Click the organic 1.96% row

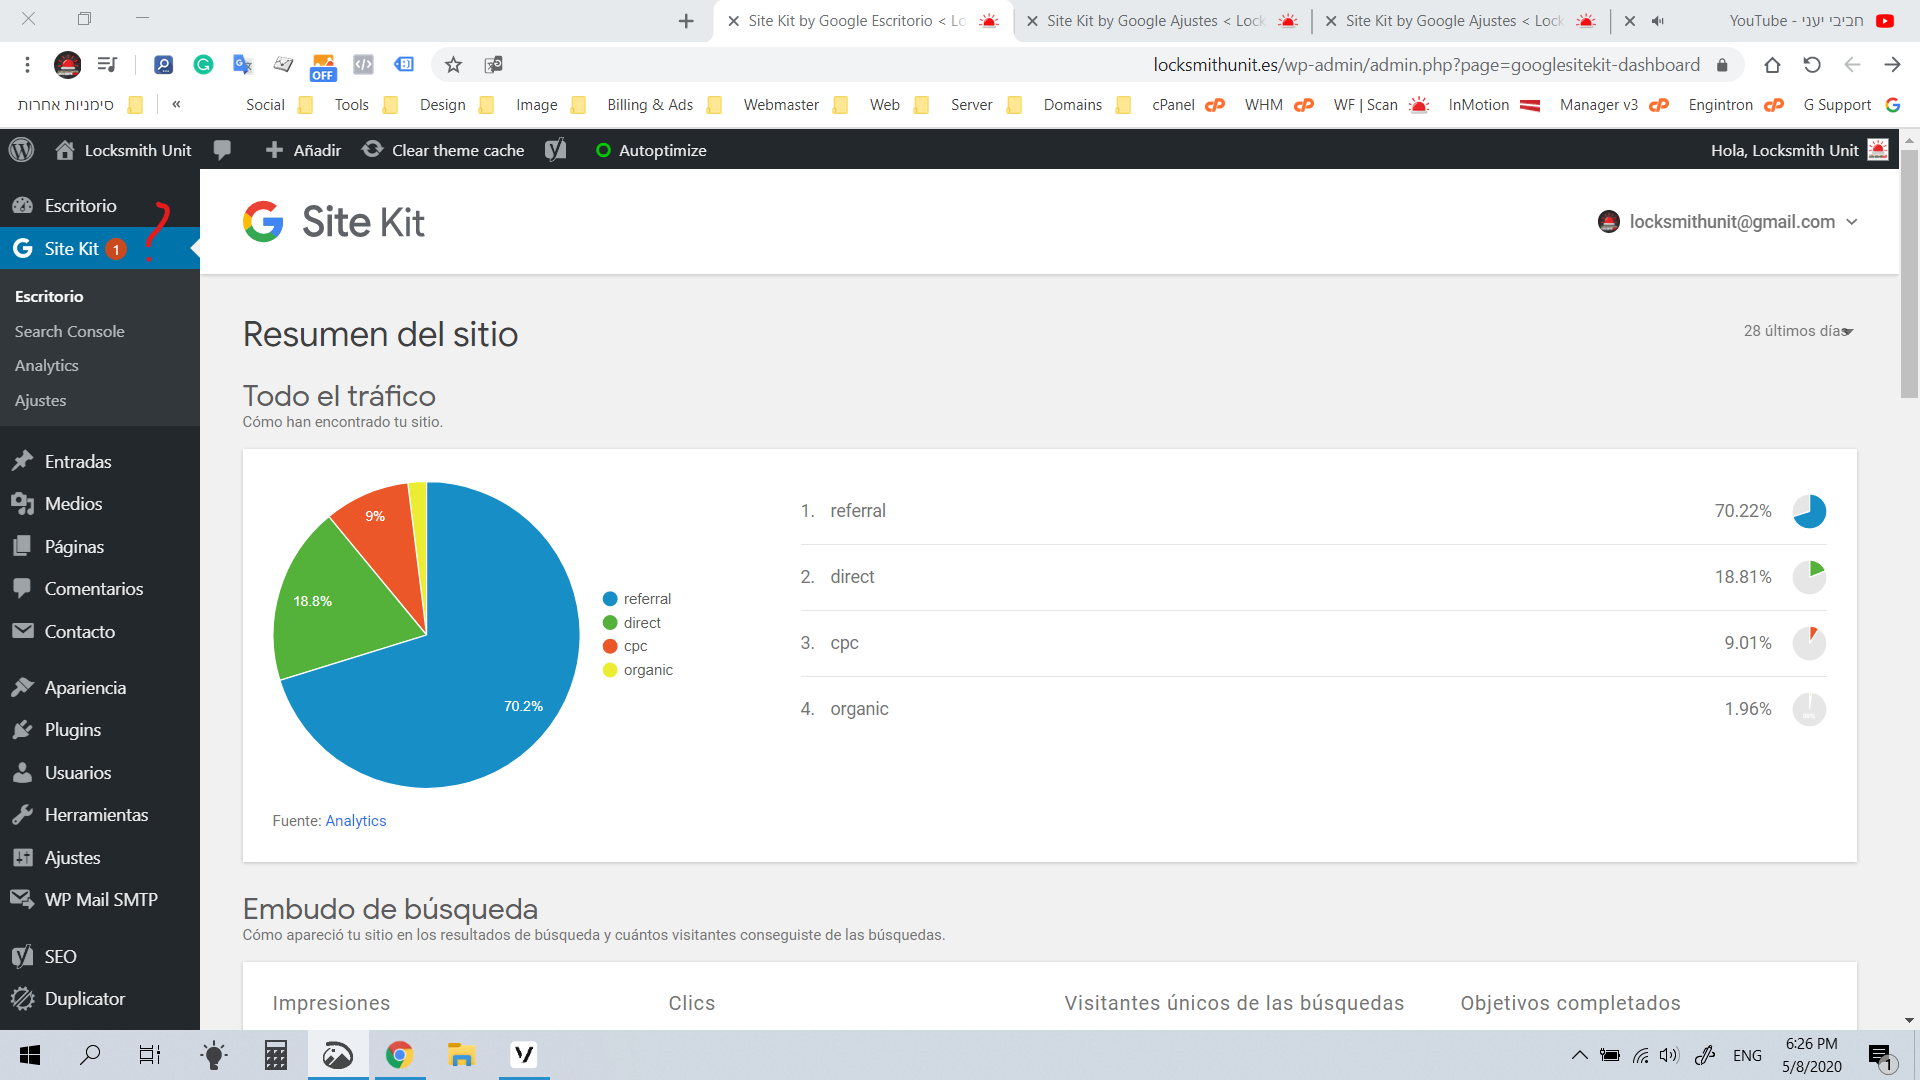pyautogui.click(x=1313, y=709)
